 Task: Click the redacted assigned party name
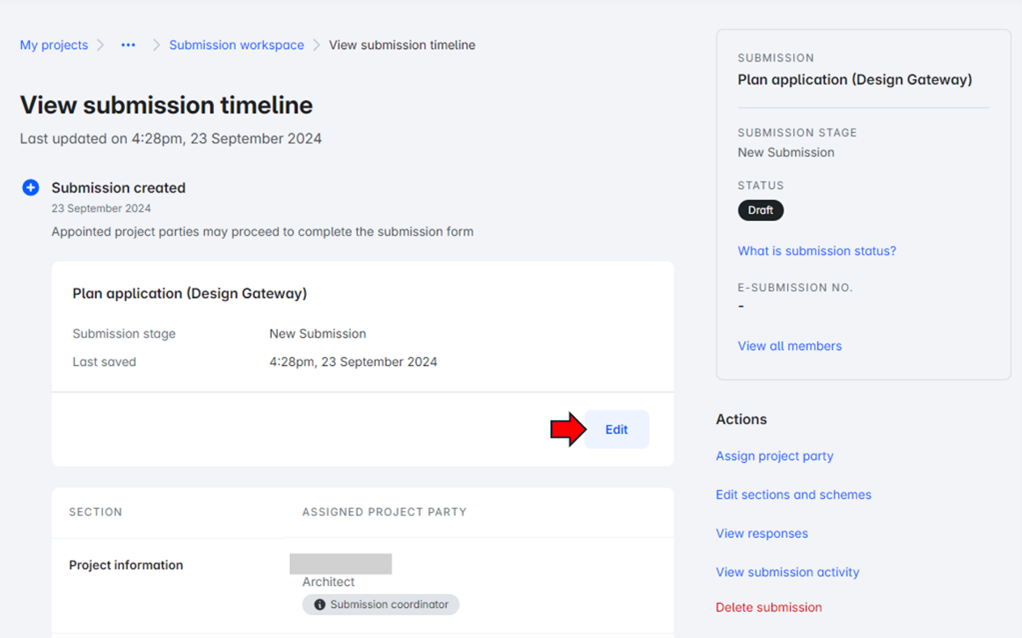coord(340,564)
